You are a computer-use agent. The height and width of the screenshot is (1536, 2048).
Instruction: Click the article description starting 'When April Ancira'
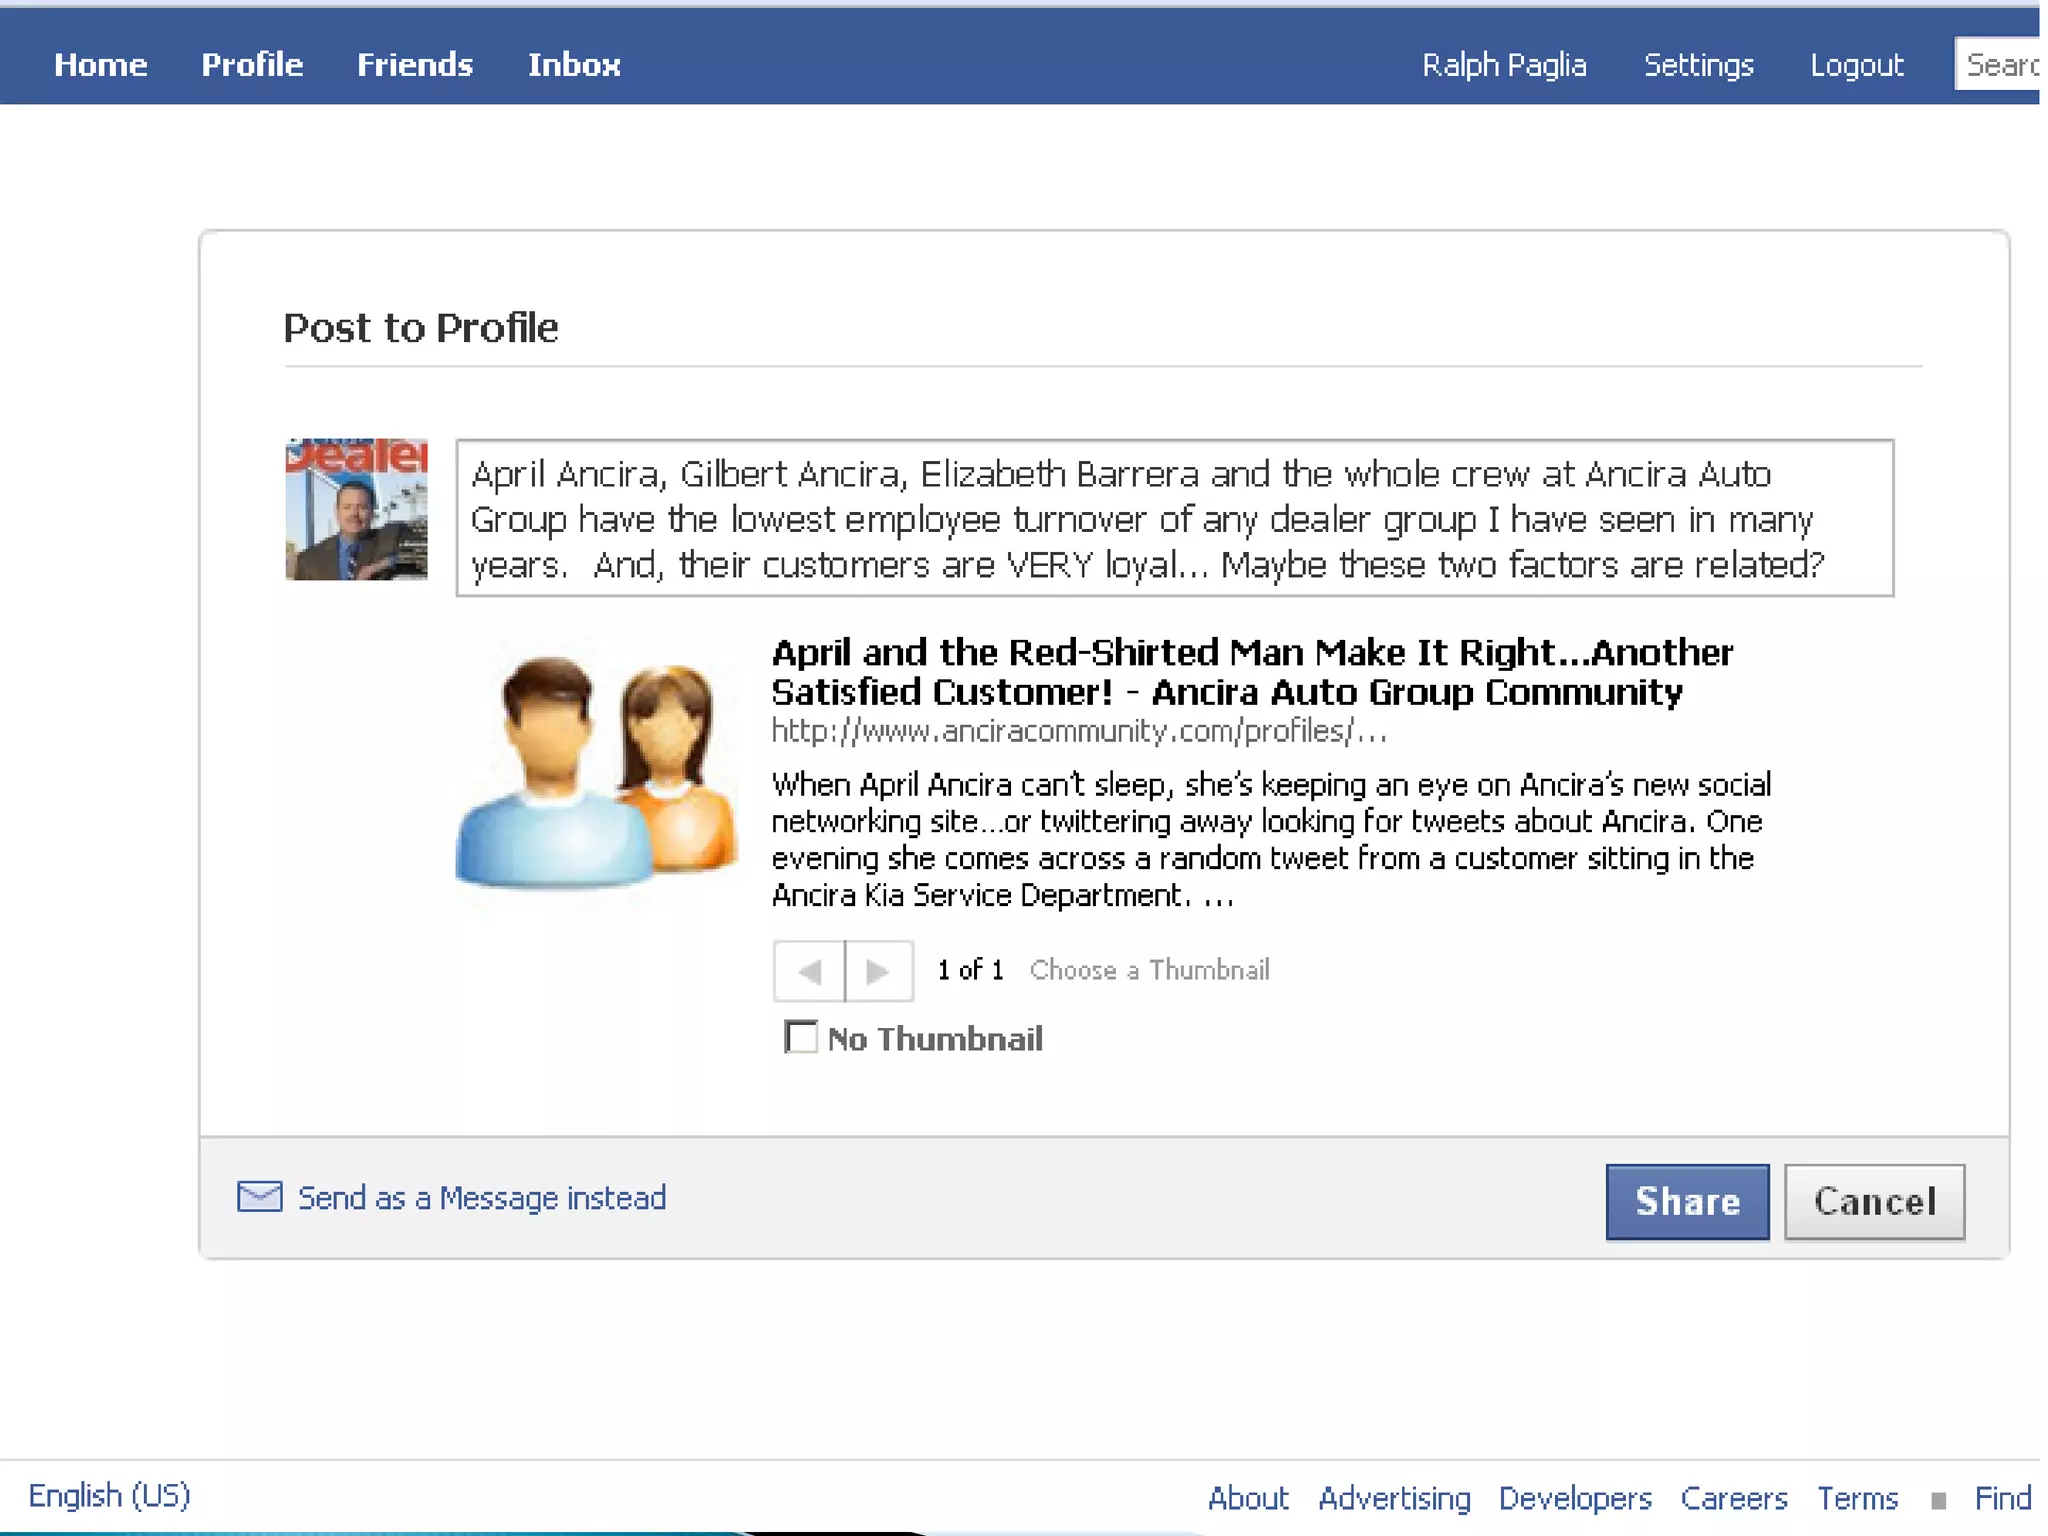[1271, 839]
